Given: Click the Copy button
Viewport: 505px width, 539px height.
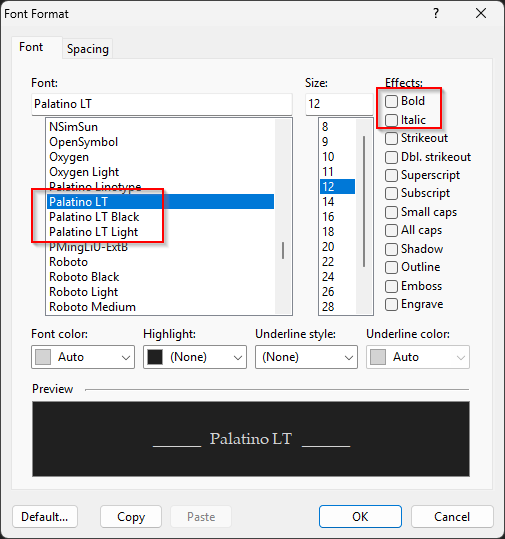Looking at the screenshot, I should point(131,516).
